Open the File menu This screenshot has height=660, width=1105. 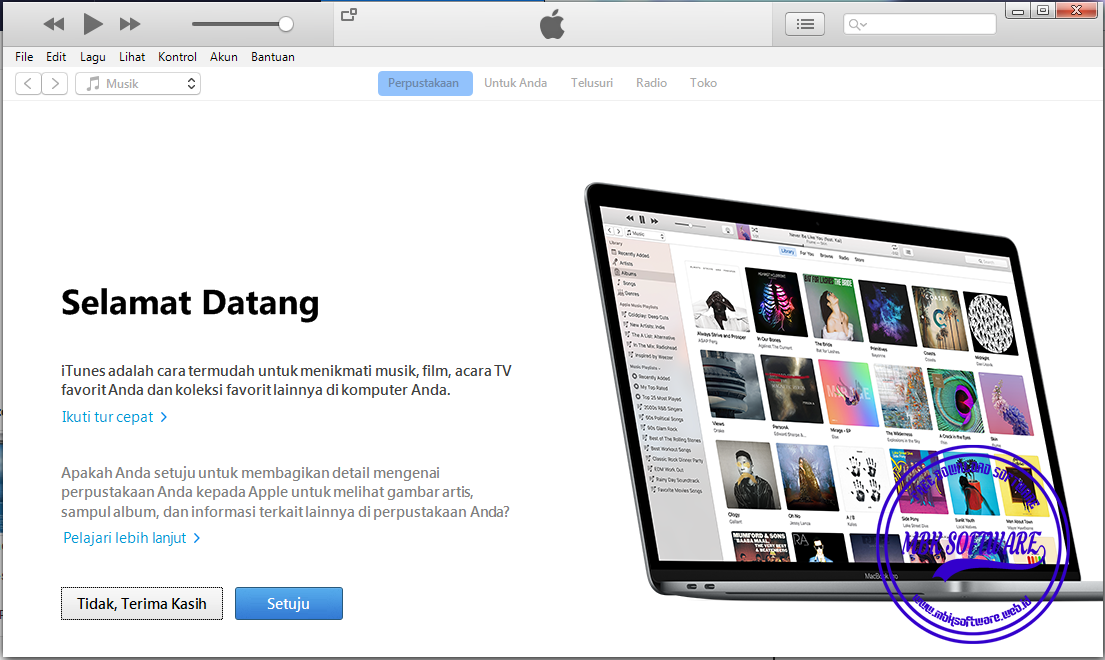[24, 57]
